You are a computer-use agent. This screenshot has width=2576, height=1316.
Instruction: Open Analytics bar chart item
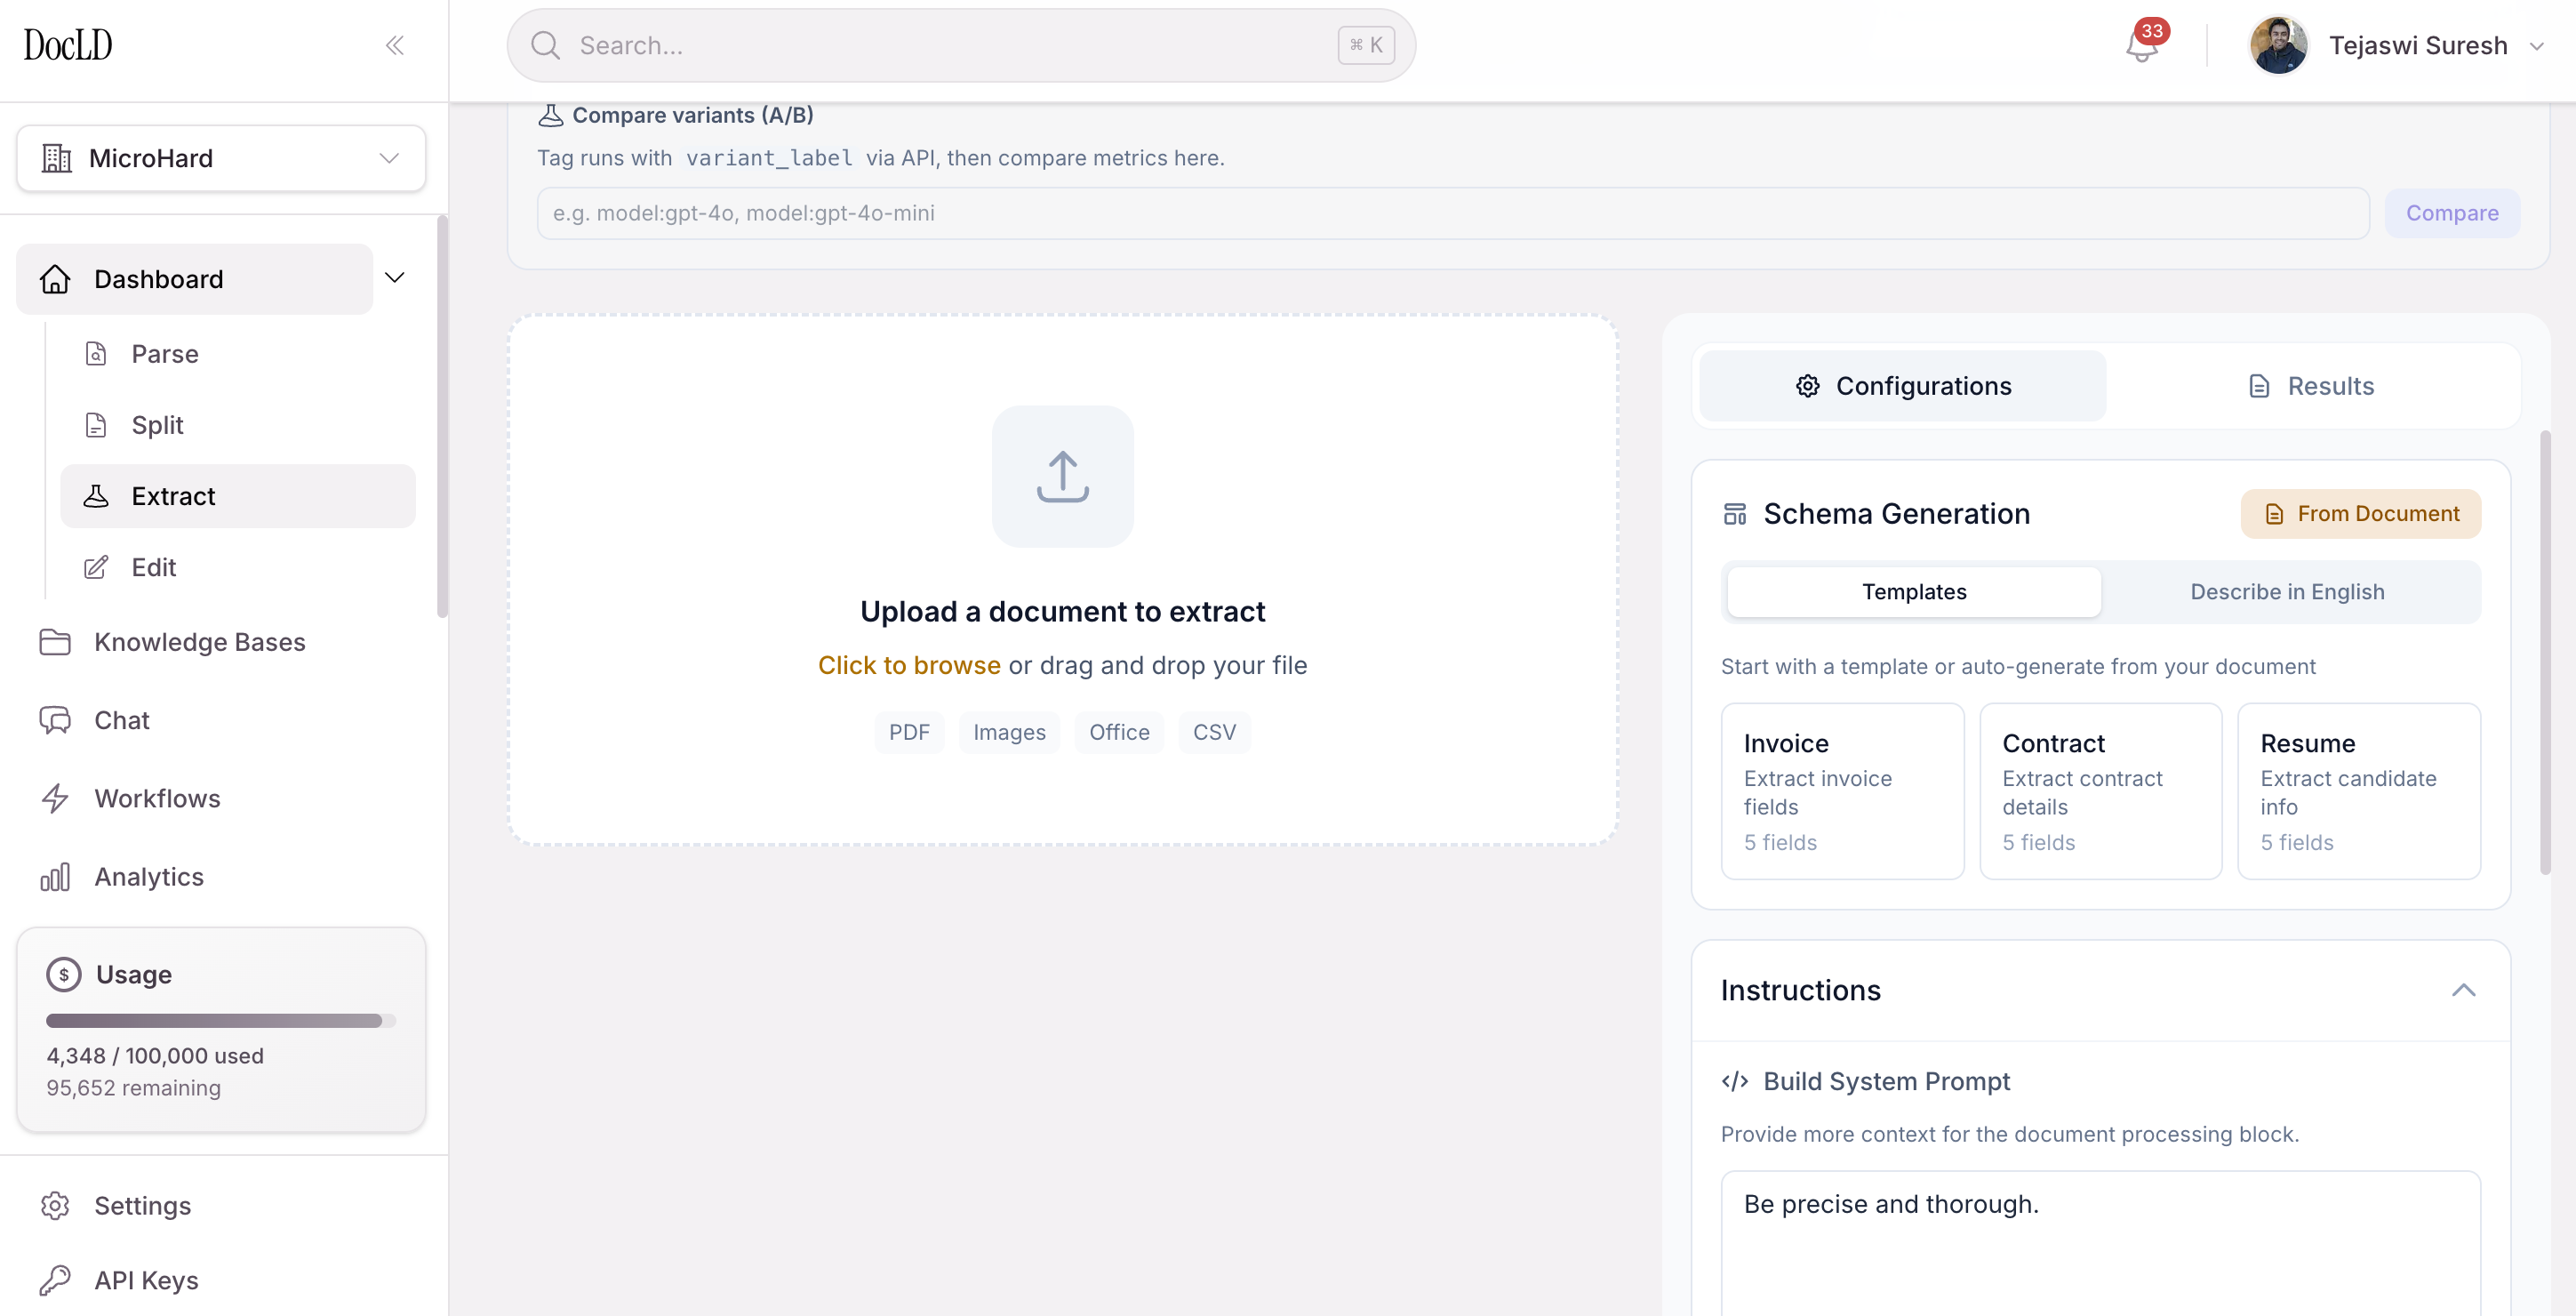tap(148, 876)
